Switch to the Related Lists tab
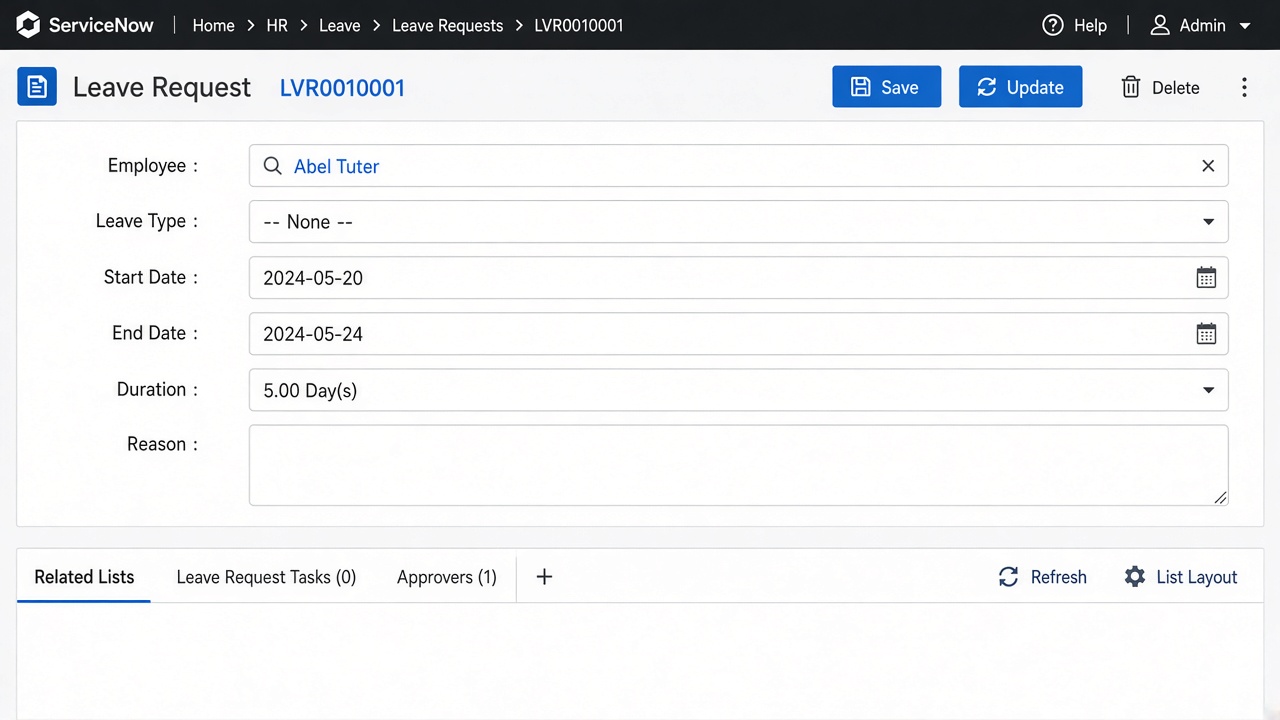Screen dimensions: 1280x720 [x=84, y=577]
